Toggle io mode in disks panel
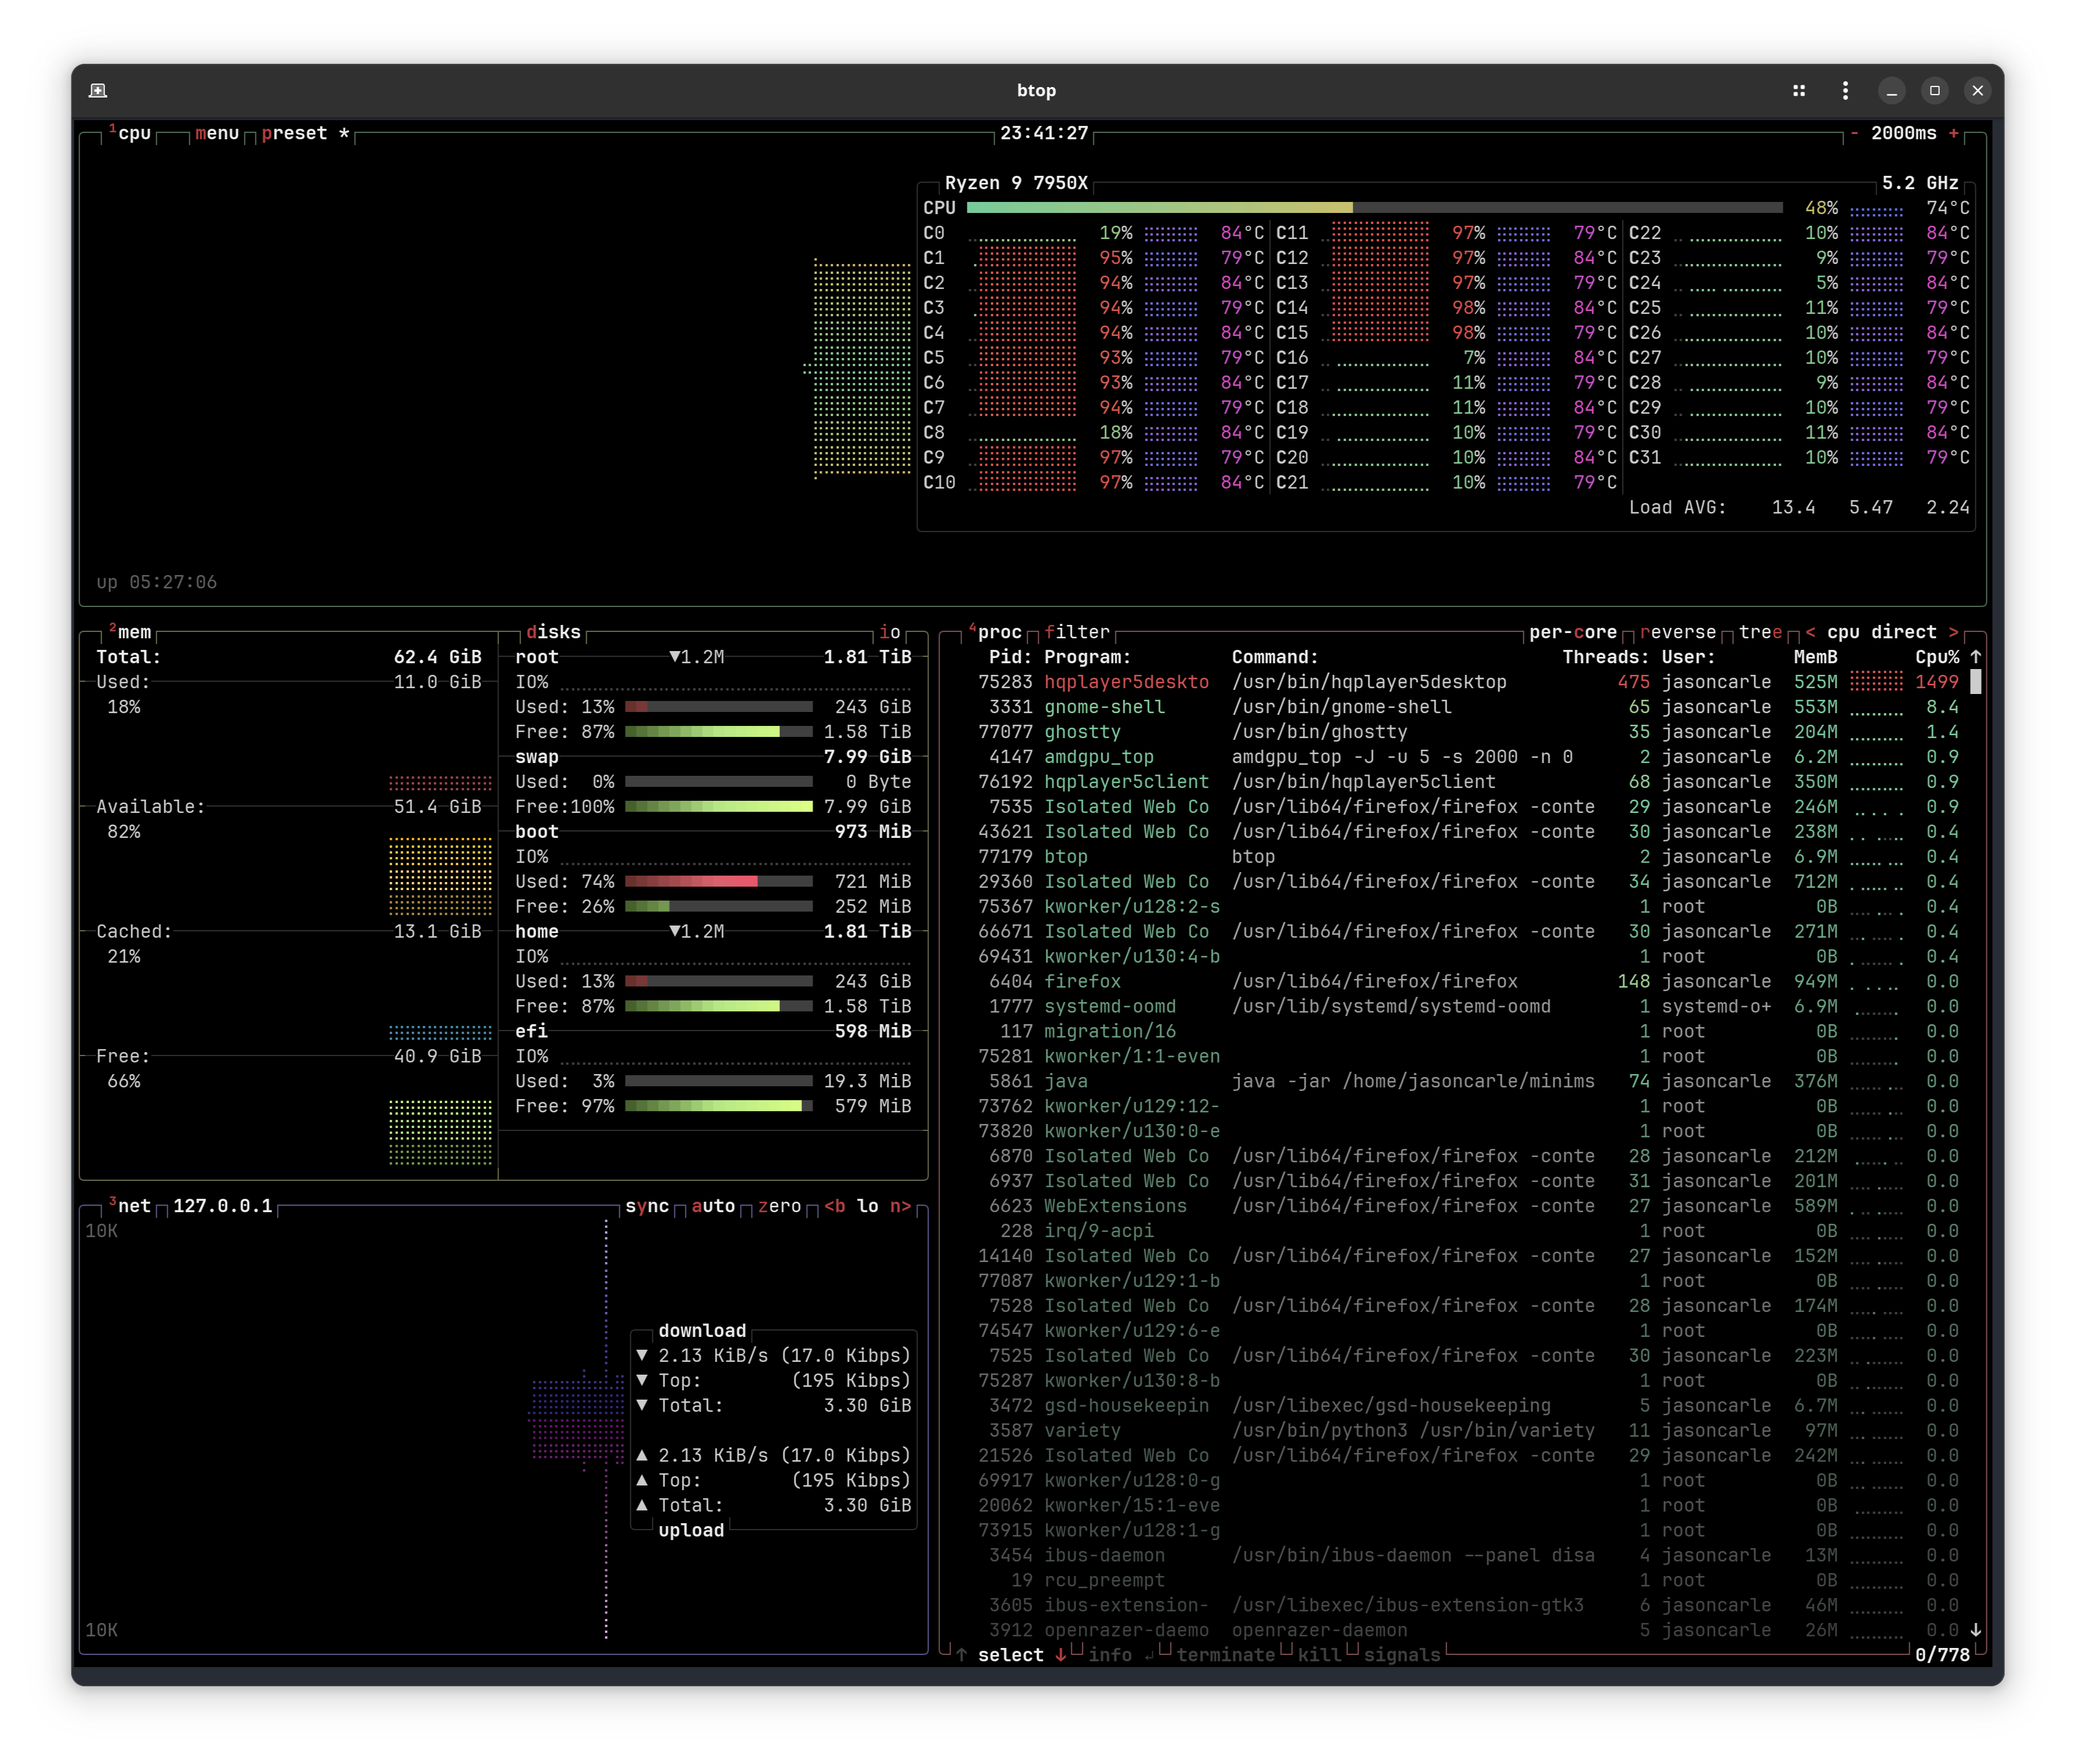 [x=889, y=632]
